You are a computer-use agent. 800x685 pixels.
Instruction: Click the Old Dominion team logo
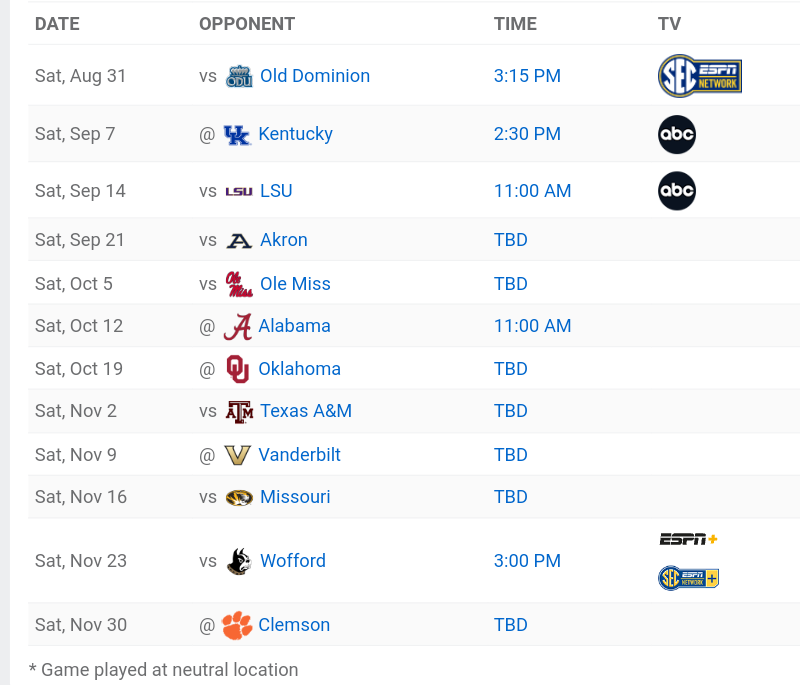[239, 76]
